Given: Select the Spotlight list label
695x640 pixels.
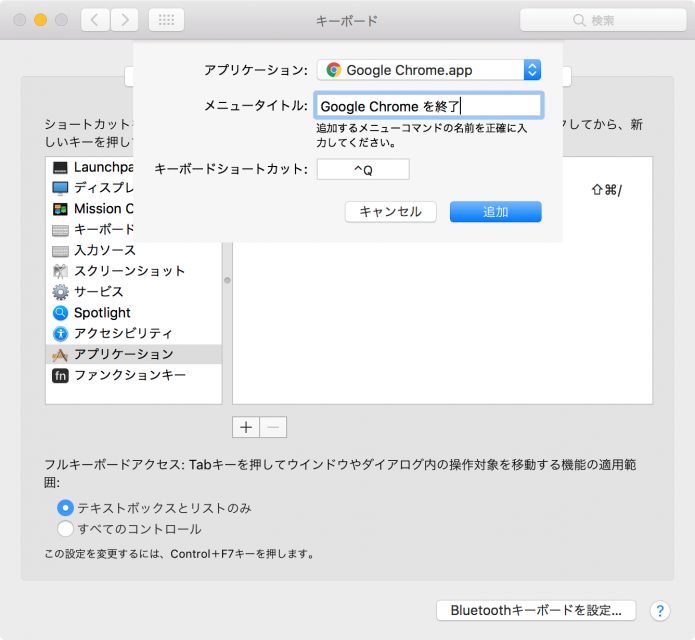Looking at the screenshot, I should point(102,313).
